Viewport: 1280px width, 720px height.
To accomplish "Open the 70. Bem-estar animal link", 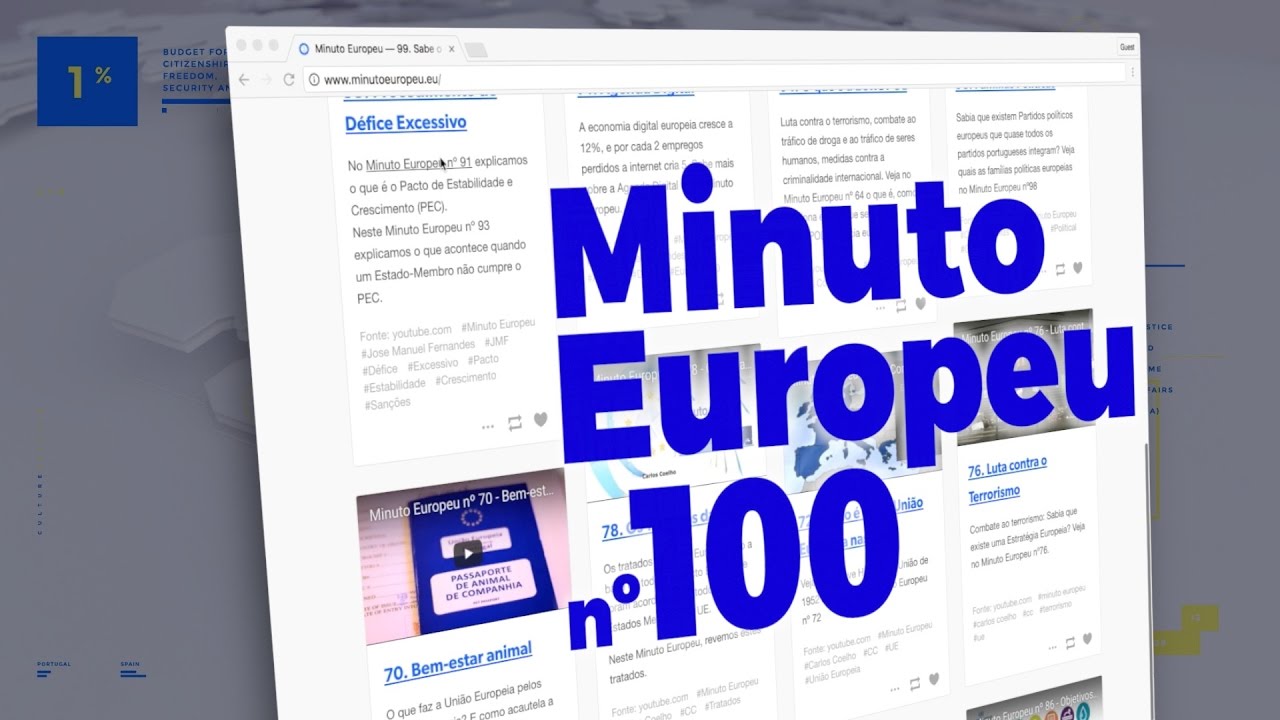I will click(458, 664).
